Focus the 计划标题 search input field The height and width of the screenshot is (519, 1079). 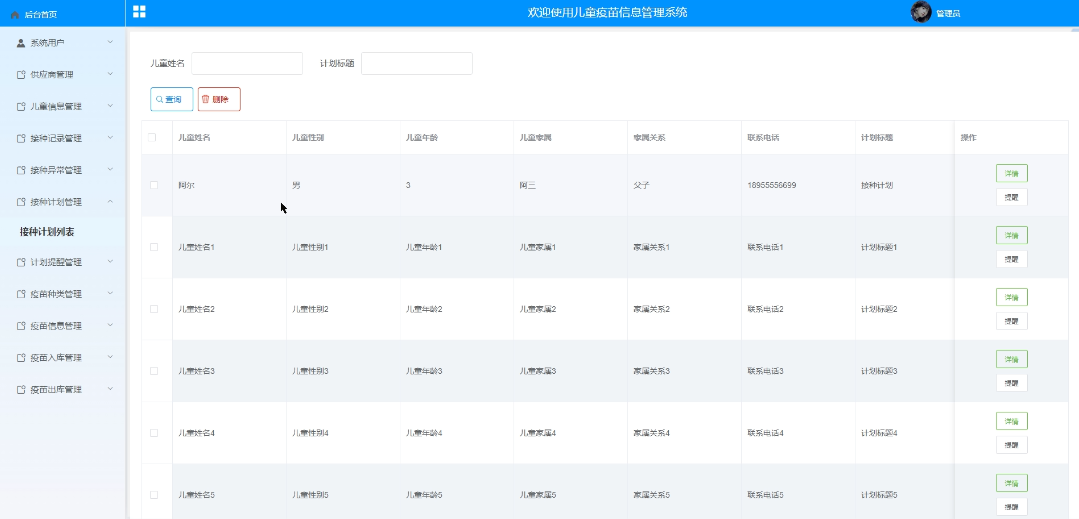tap(417, 63)
